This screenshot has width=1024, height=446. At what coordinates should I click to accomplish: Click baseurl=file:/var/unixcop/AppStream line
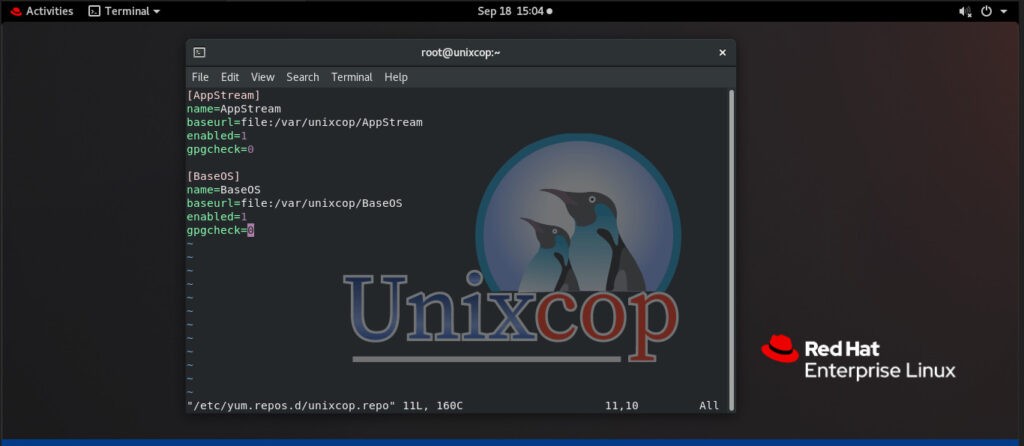coord(304,122)
